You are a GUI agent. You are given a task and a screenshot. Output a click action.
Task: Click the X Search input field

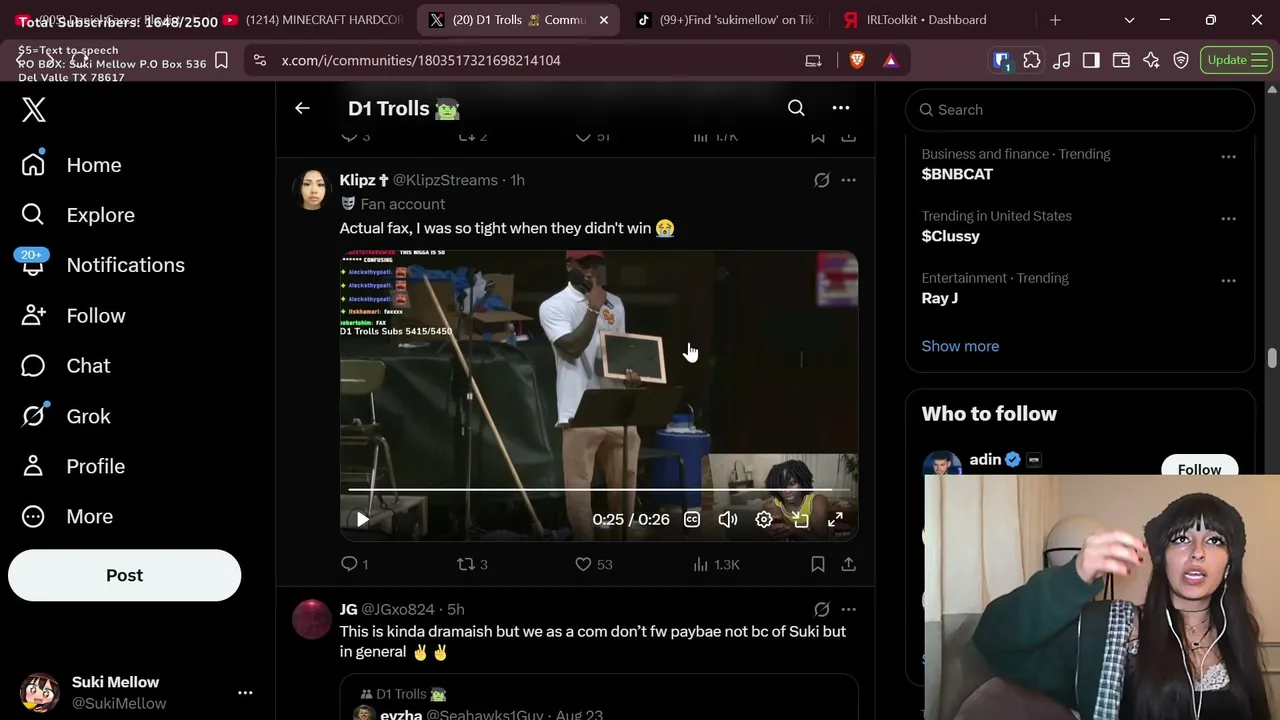pos(1080,110)
